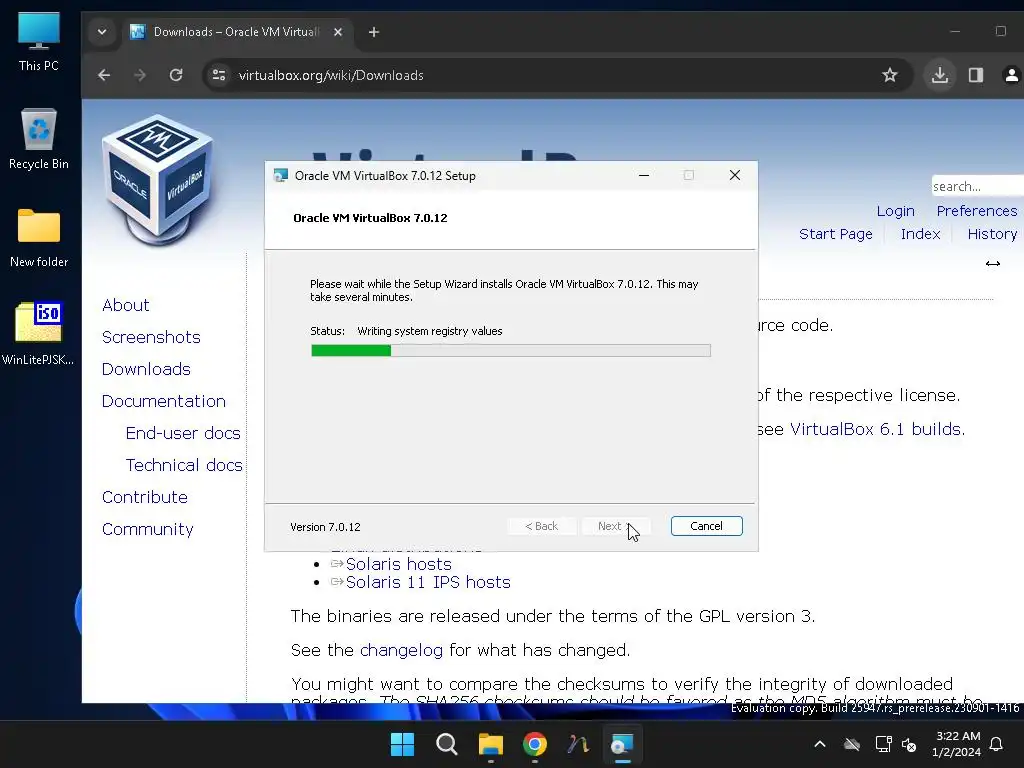The height and width of the screenshot is (768, 1024).
Task: Go back in Chrome
Action: pos(104,75)
